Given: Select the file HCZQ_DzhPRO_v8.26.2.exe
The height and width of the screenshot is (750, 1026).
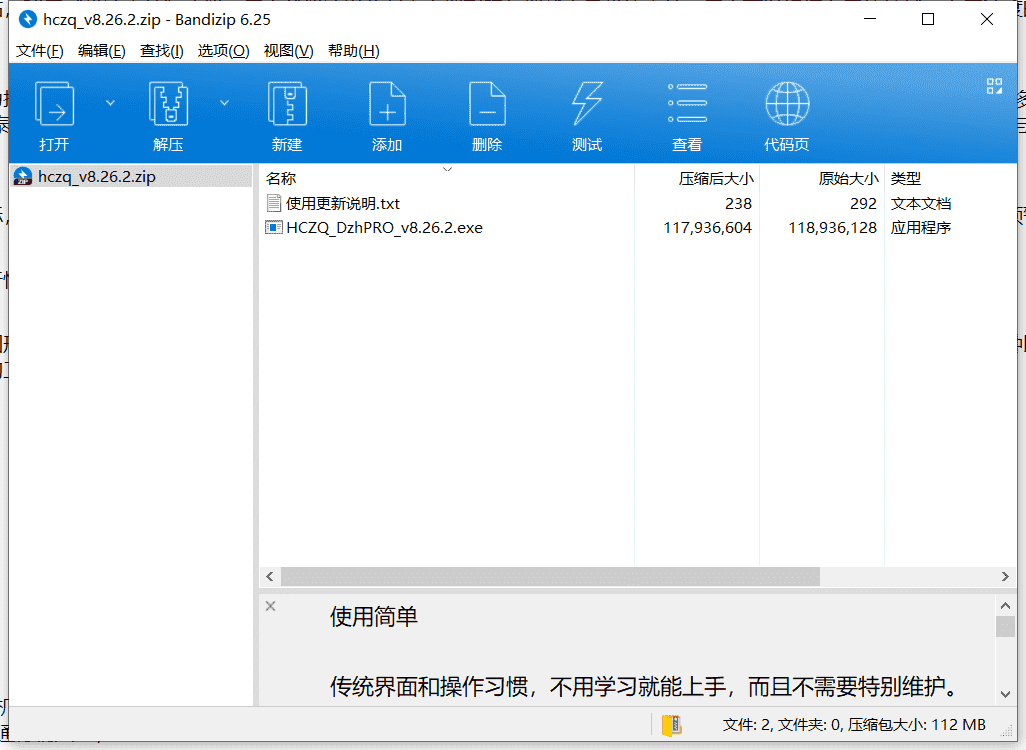Looking at the screenshot, I should [384, 228].
